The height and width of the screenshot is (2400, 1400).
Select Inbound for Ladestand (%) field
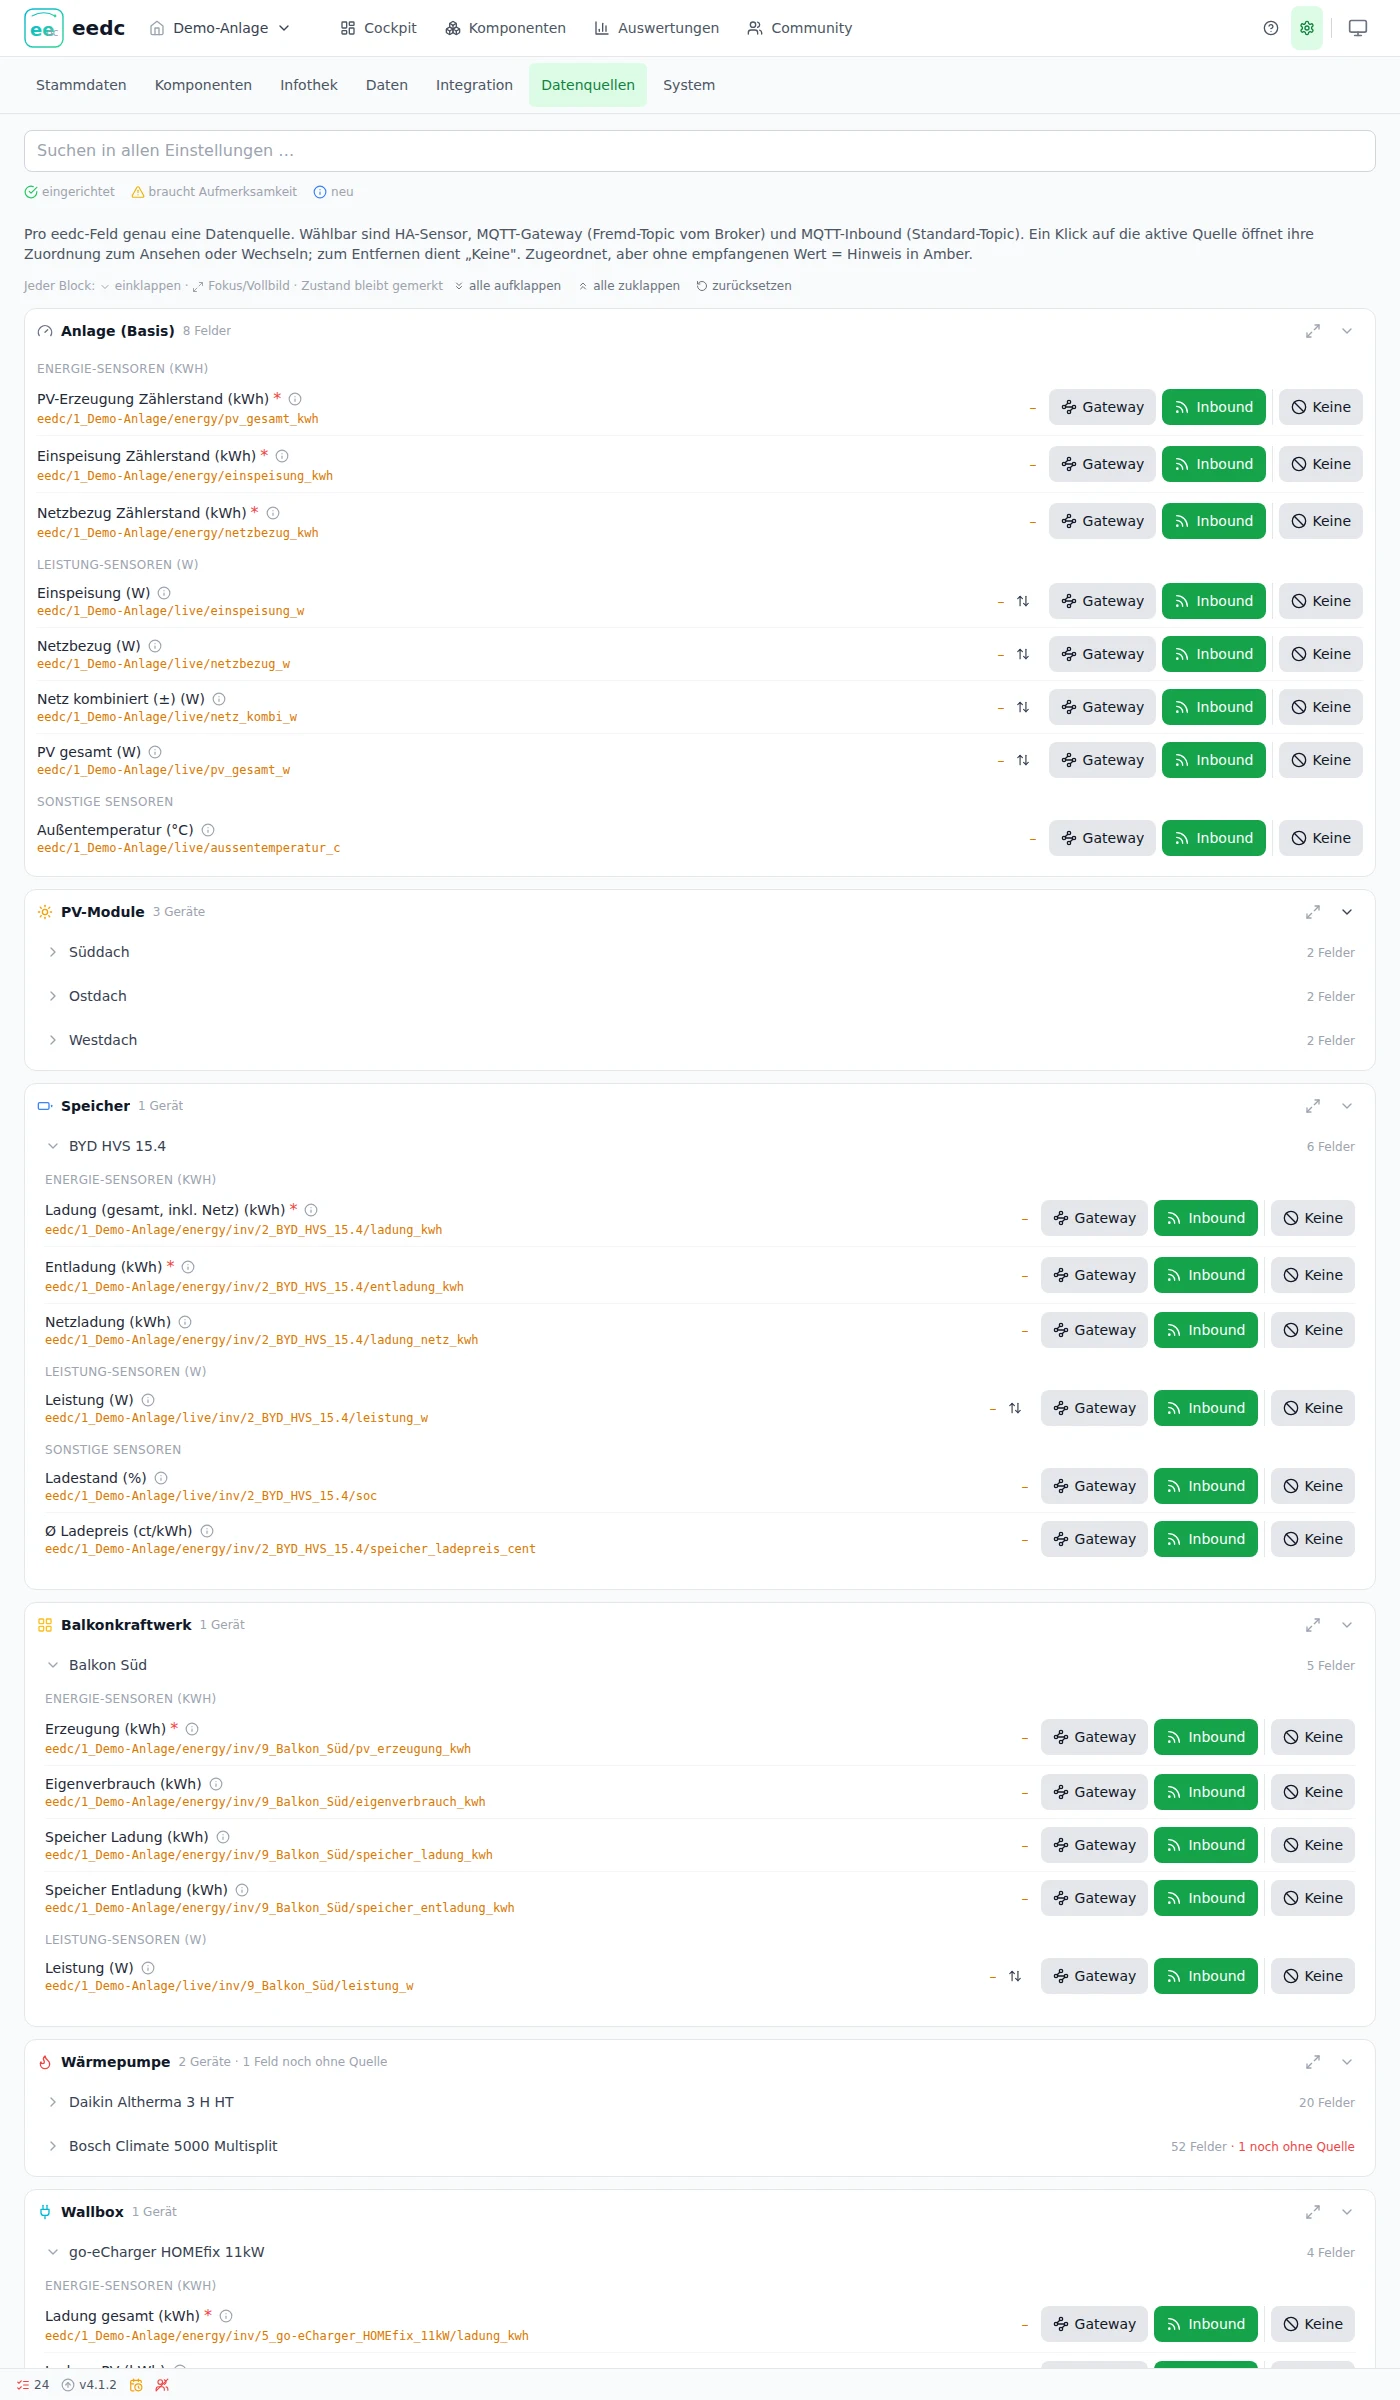pyautogui.click(x=1206, y=1486)
